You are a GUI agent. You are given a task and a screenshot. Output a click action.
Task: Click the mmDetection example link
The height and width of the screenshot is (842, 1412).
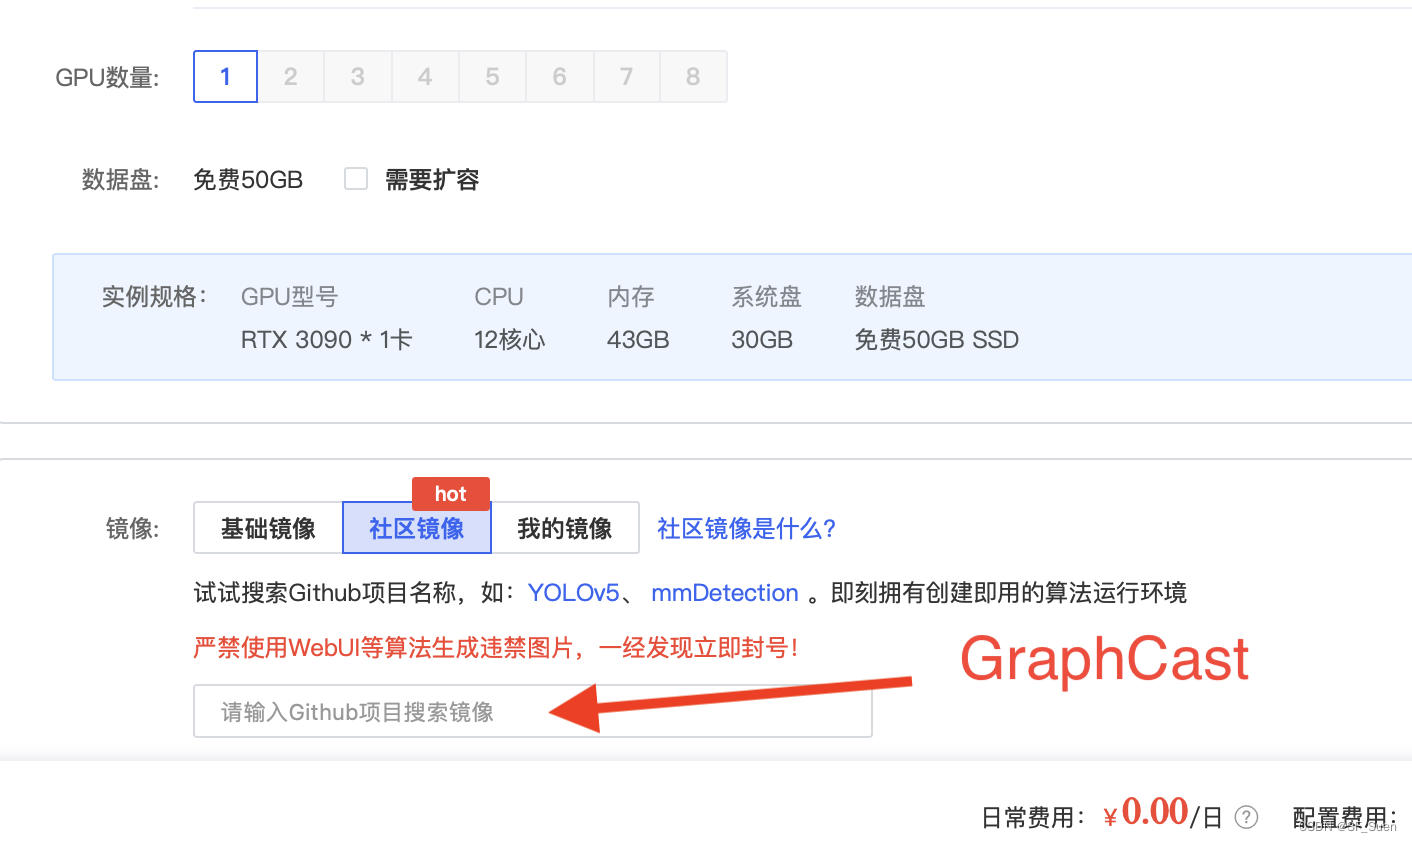click(x=725, y=593)
